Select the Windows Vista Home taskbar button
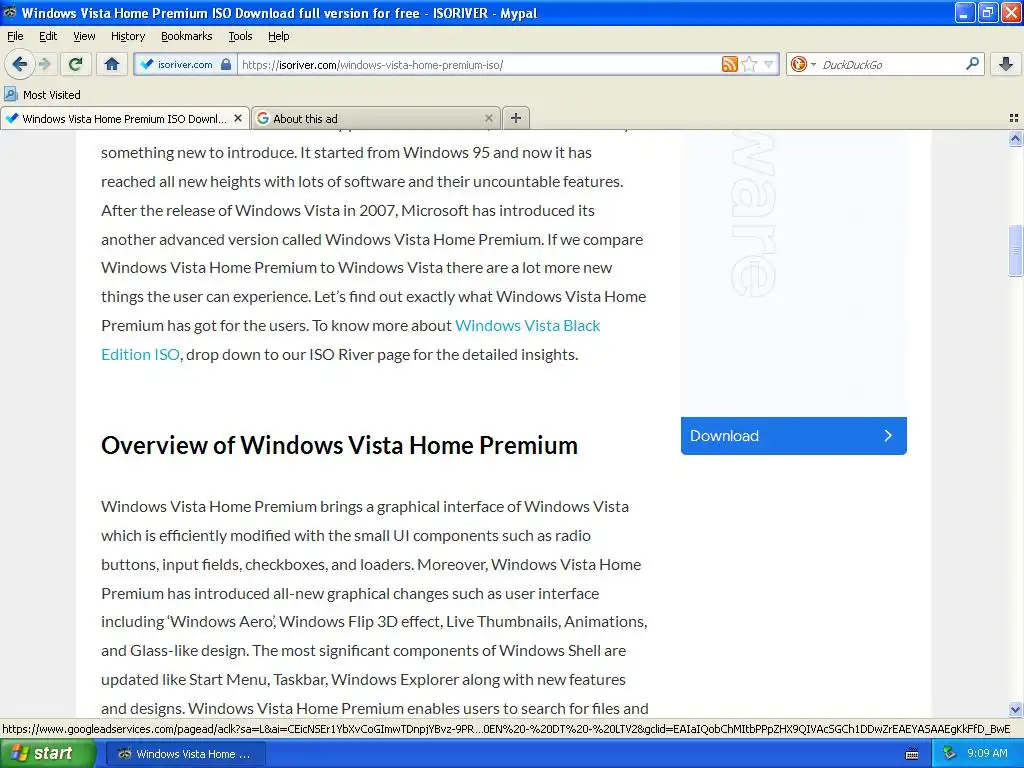The image size is (1024, 768). 184,754
